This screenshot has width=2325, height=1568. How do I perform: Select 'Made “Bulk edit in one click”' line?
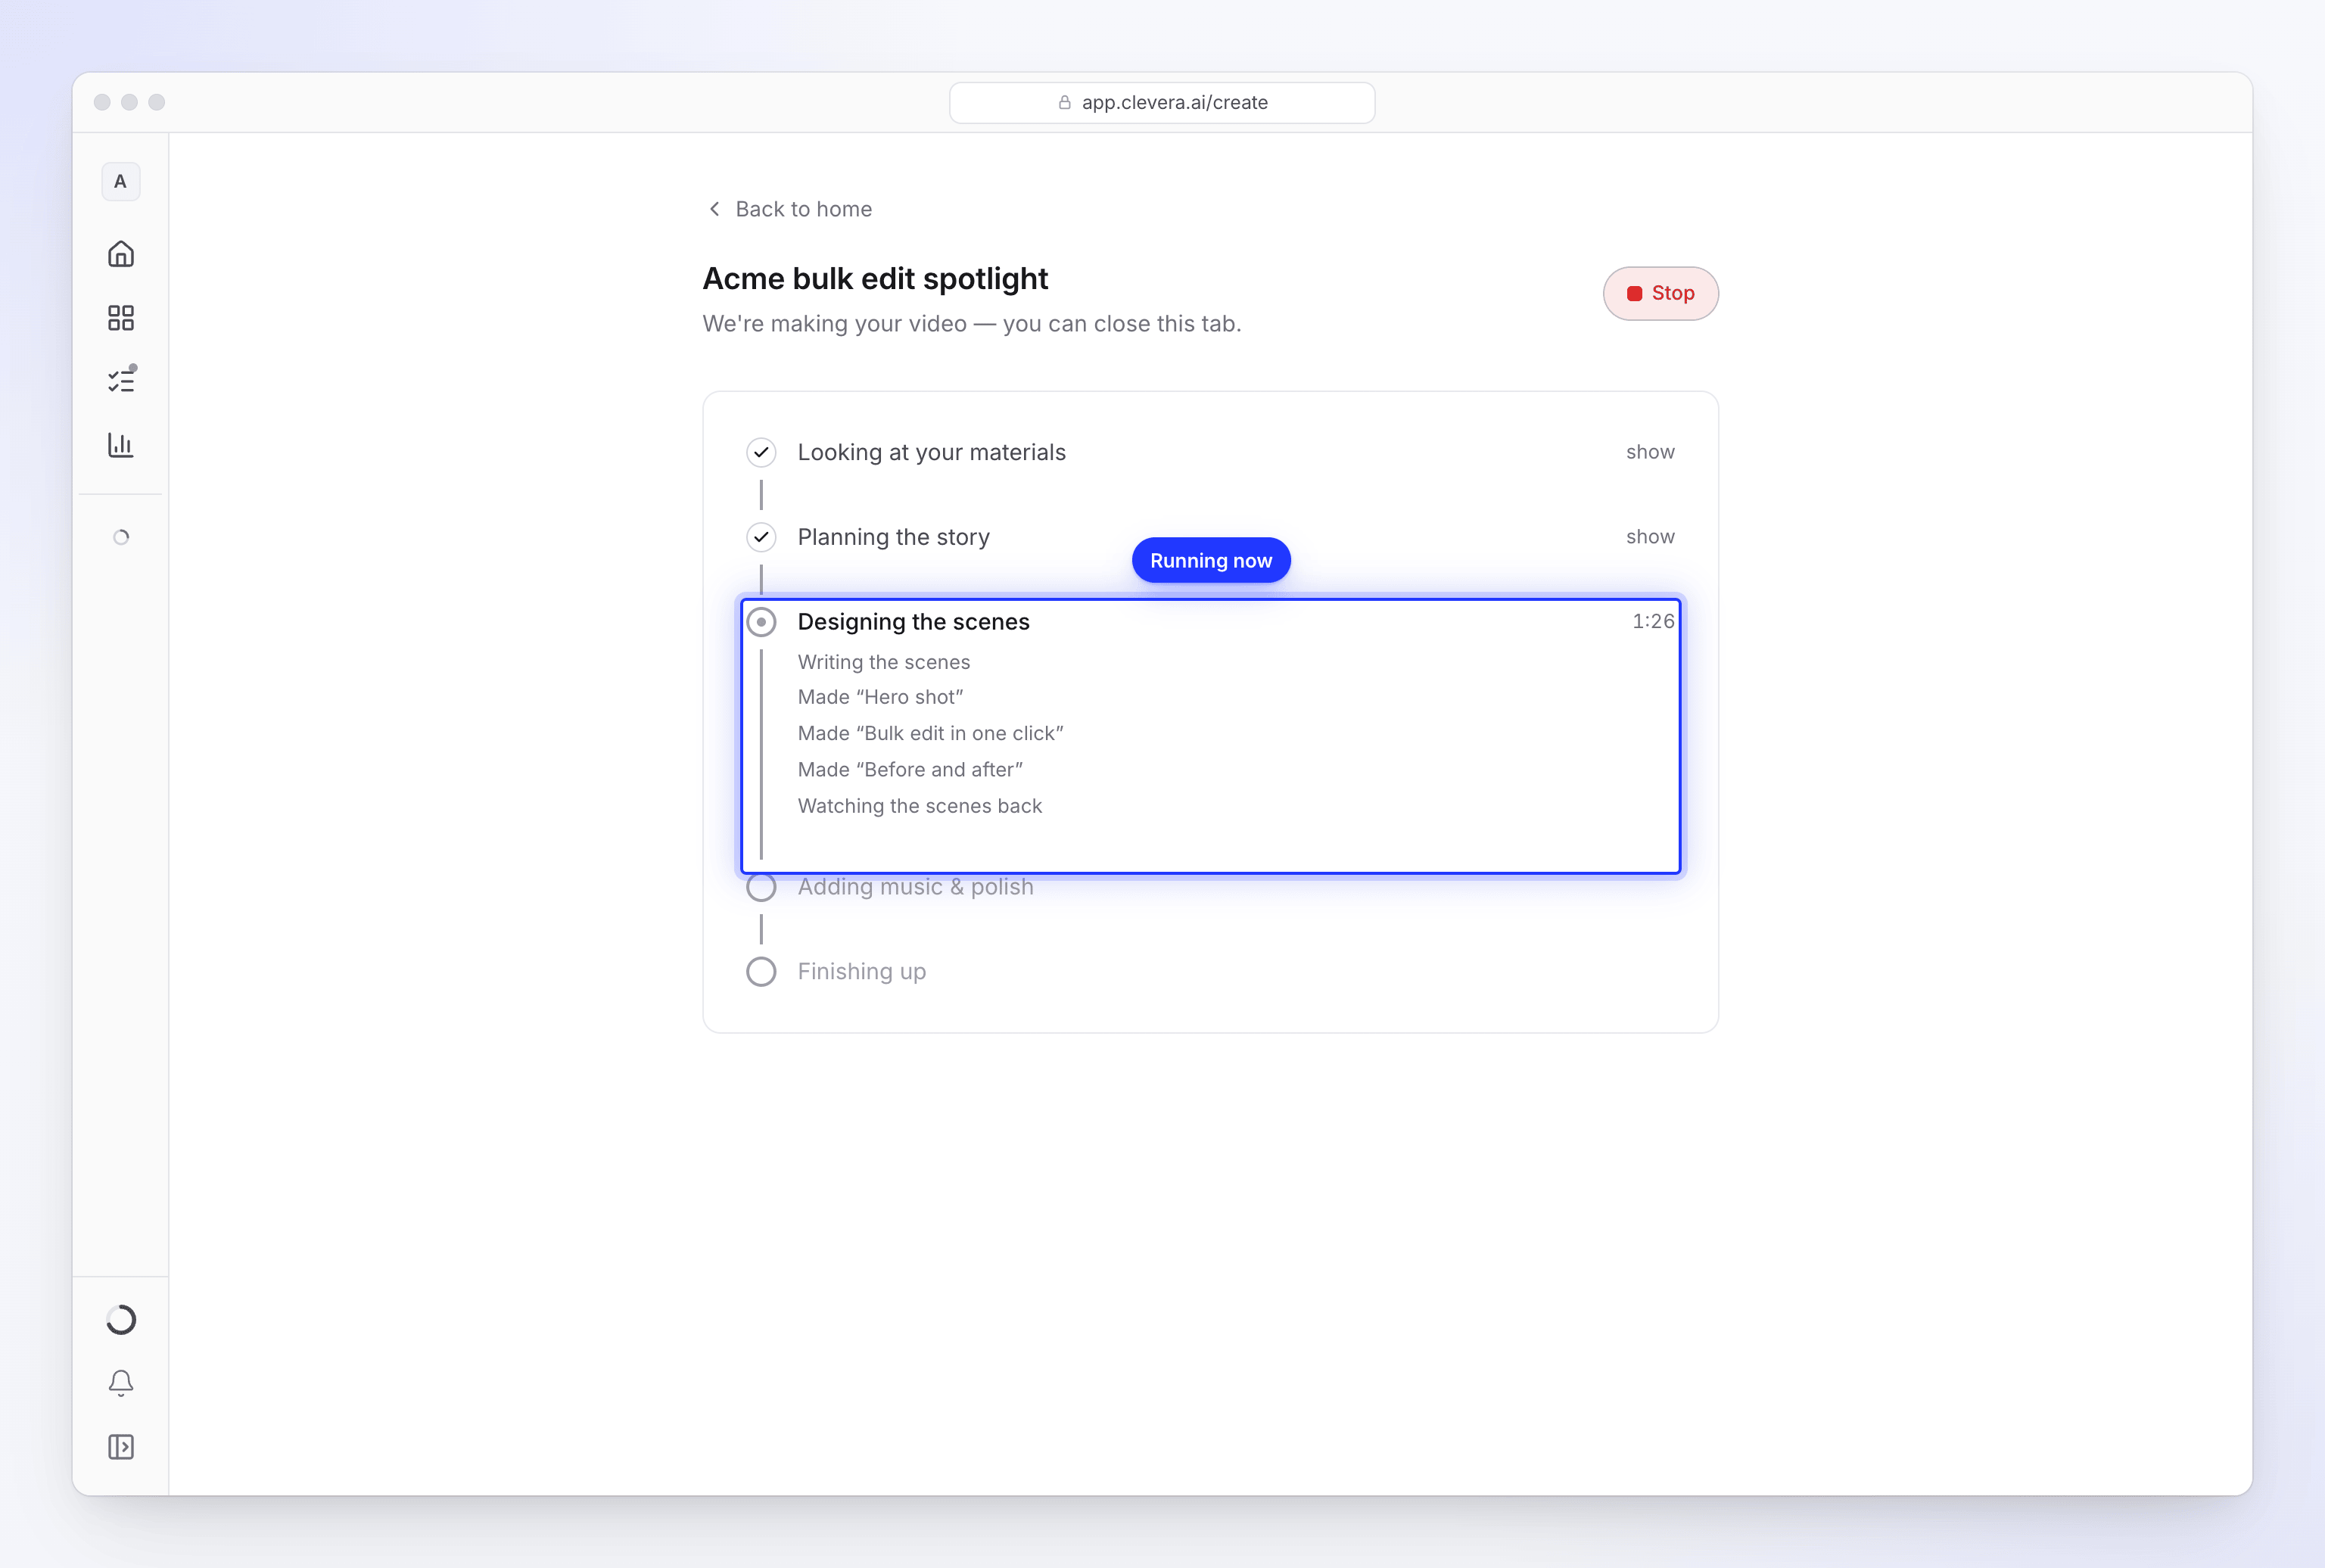pyautogui.click(x=930, y=733)
